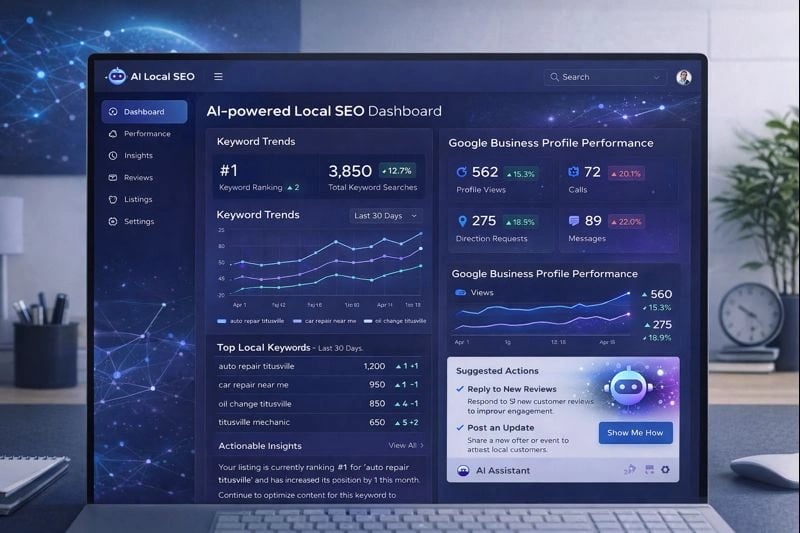This screenshot has height=533, width=800.
Task: Click the Top Local Keywords heading
Action: tap(263, 347)
